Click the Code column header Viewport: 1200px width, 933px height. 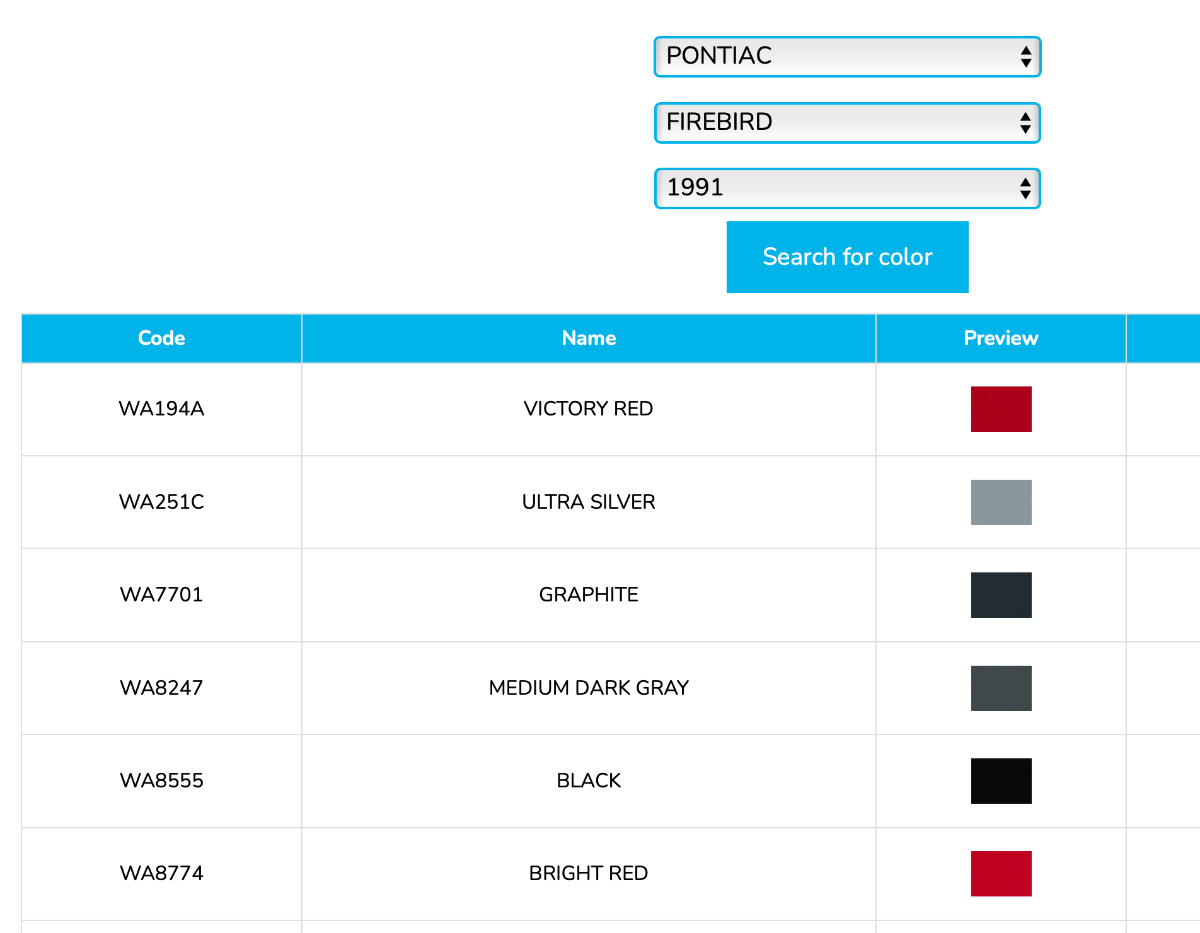[x=161, y=338]
